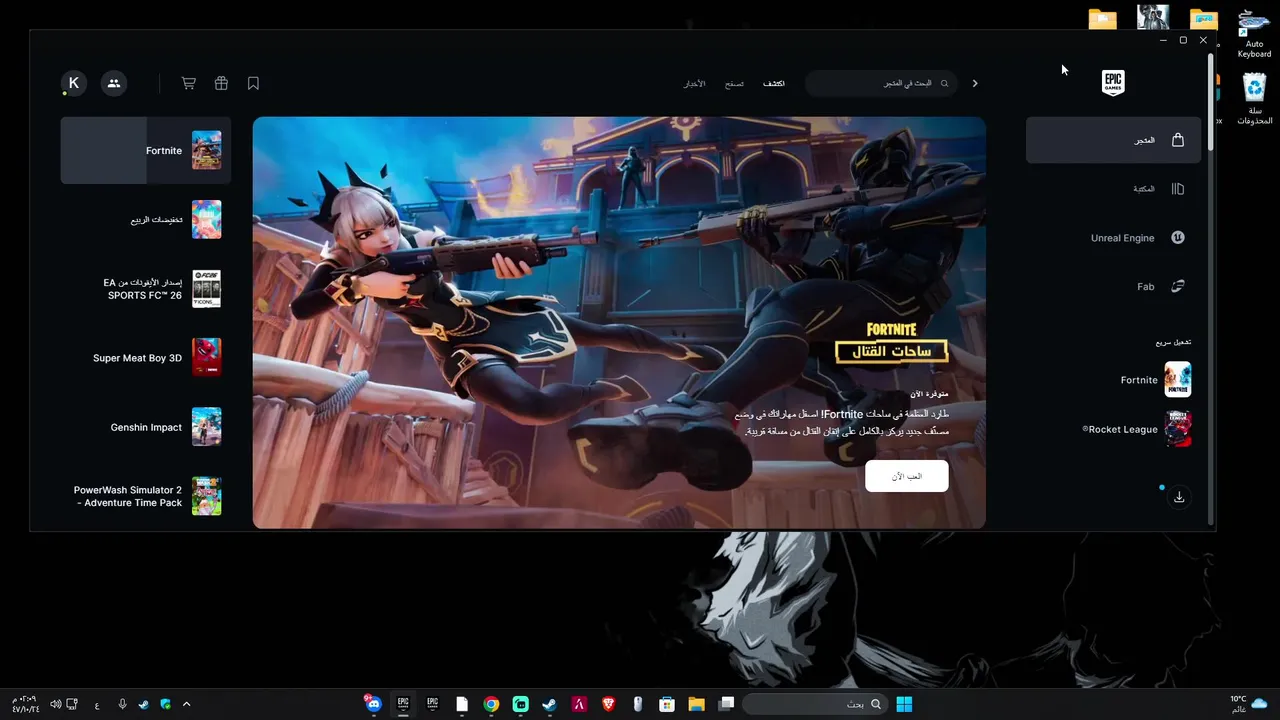This screenshot has width=1280, height=720.
Task: Click the taskbar search box بحث
Action: (815, 704)
